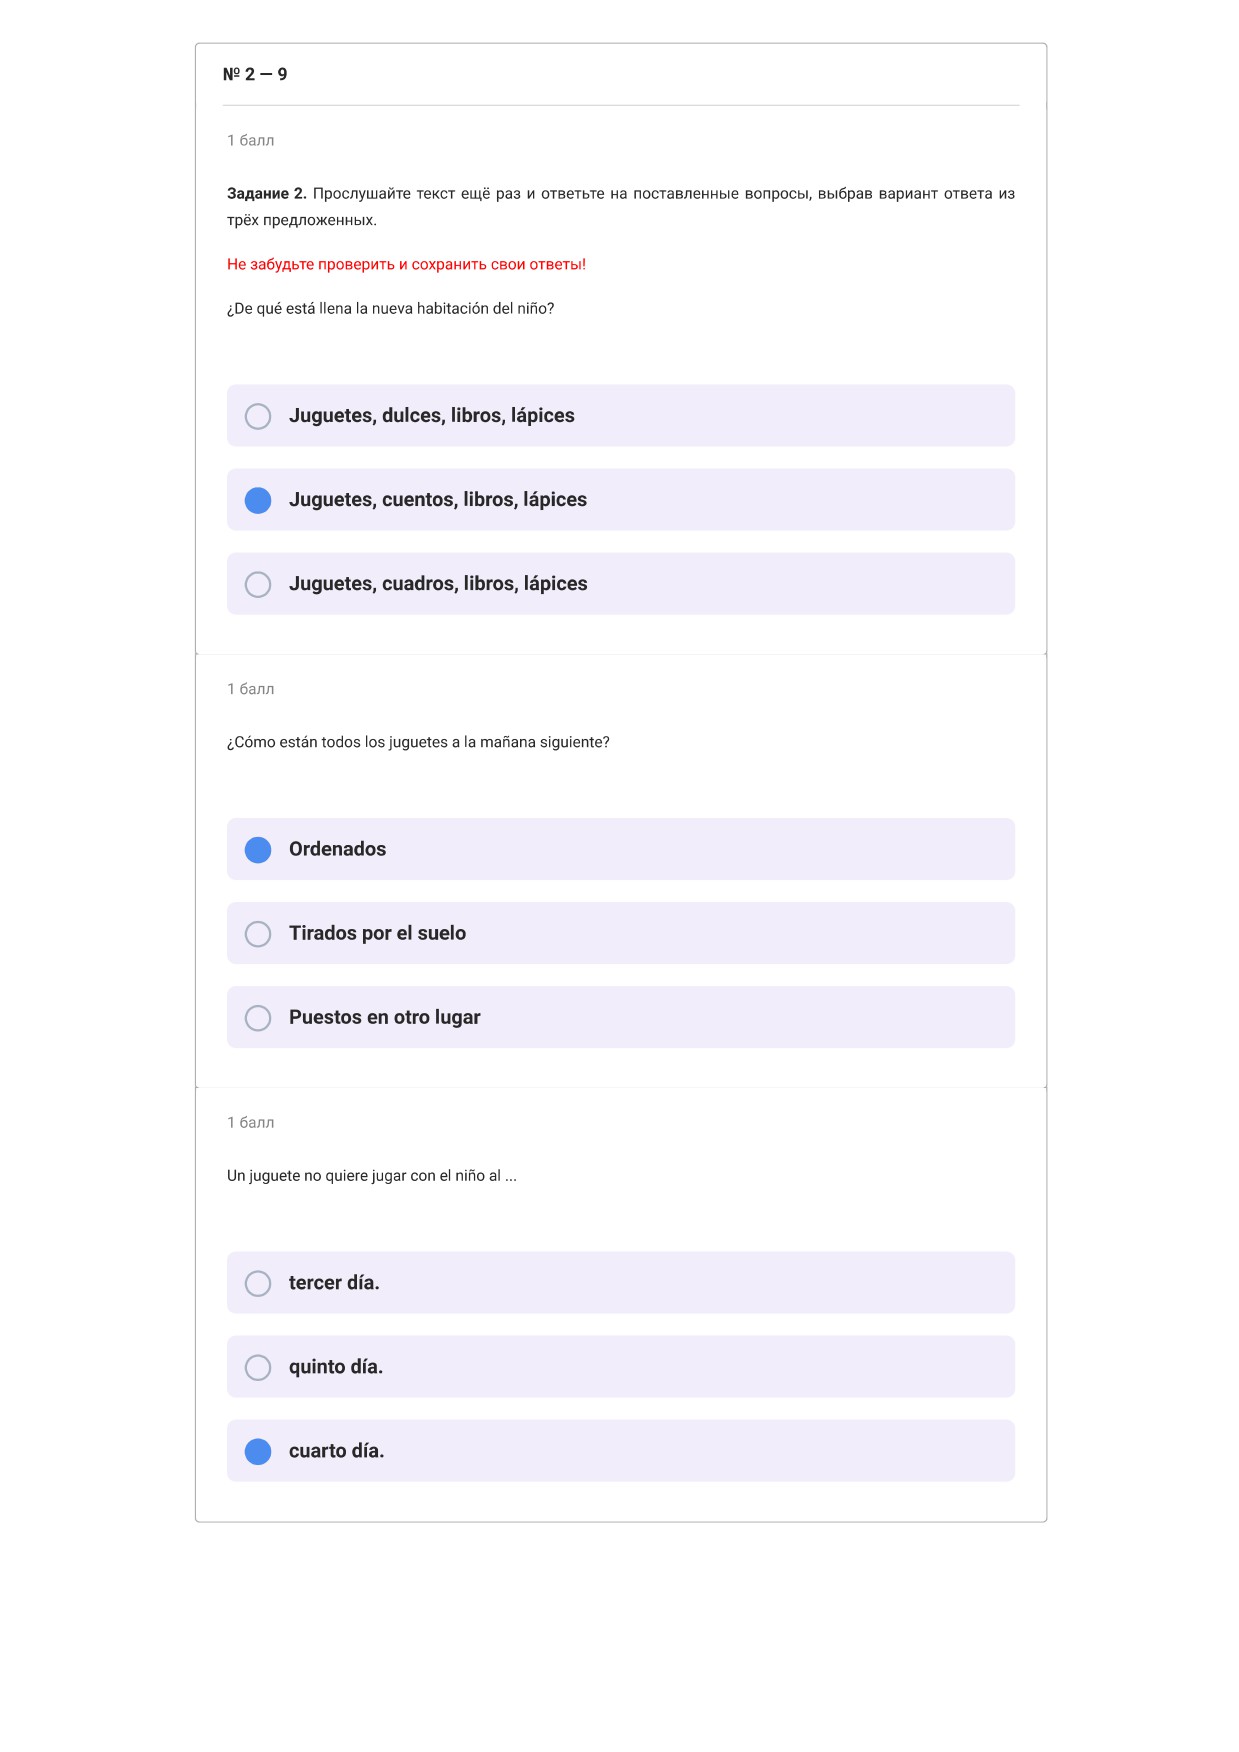
Task: Click the '№ 2 — 9' heading
Action: [x=255, y=74]
